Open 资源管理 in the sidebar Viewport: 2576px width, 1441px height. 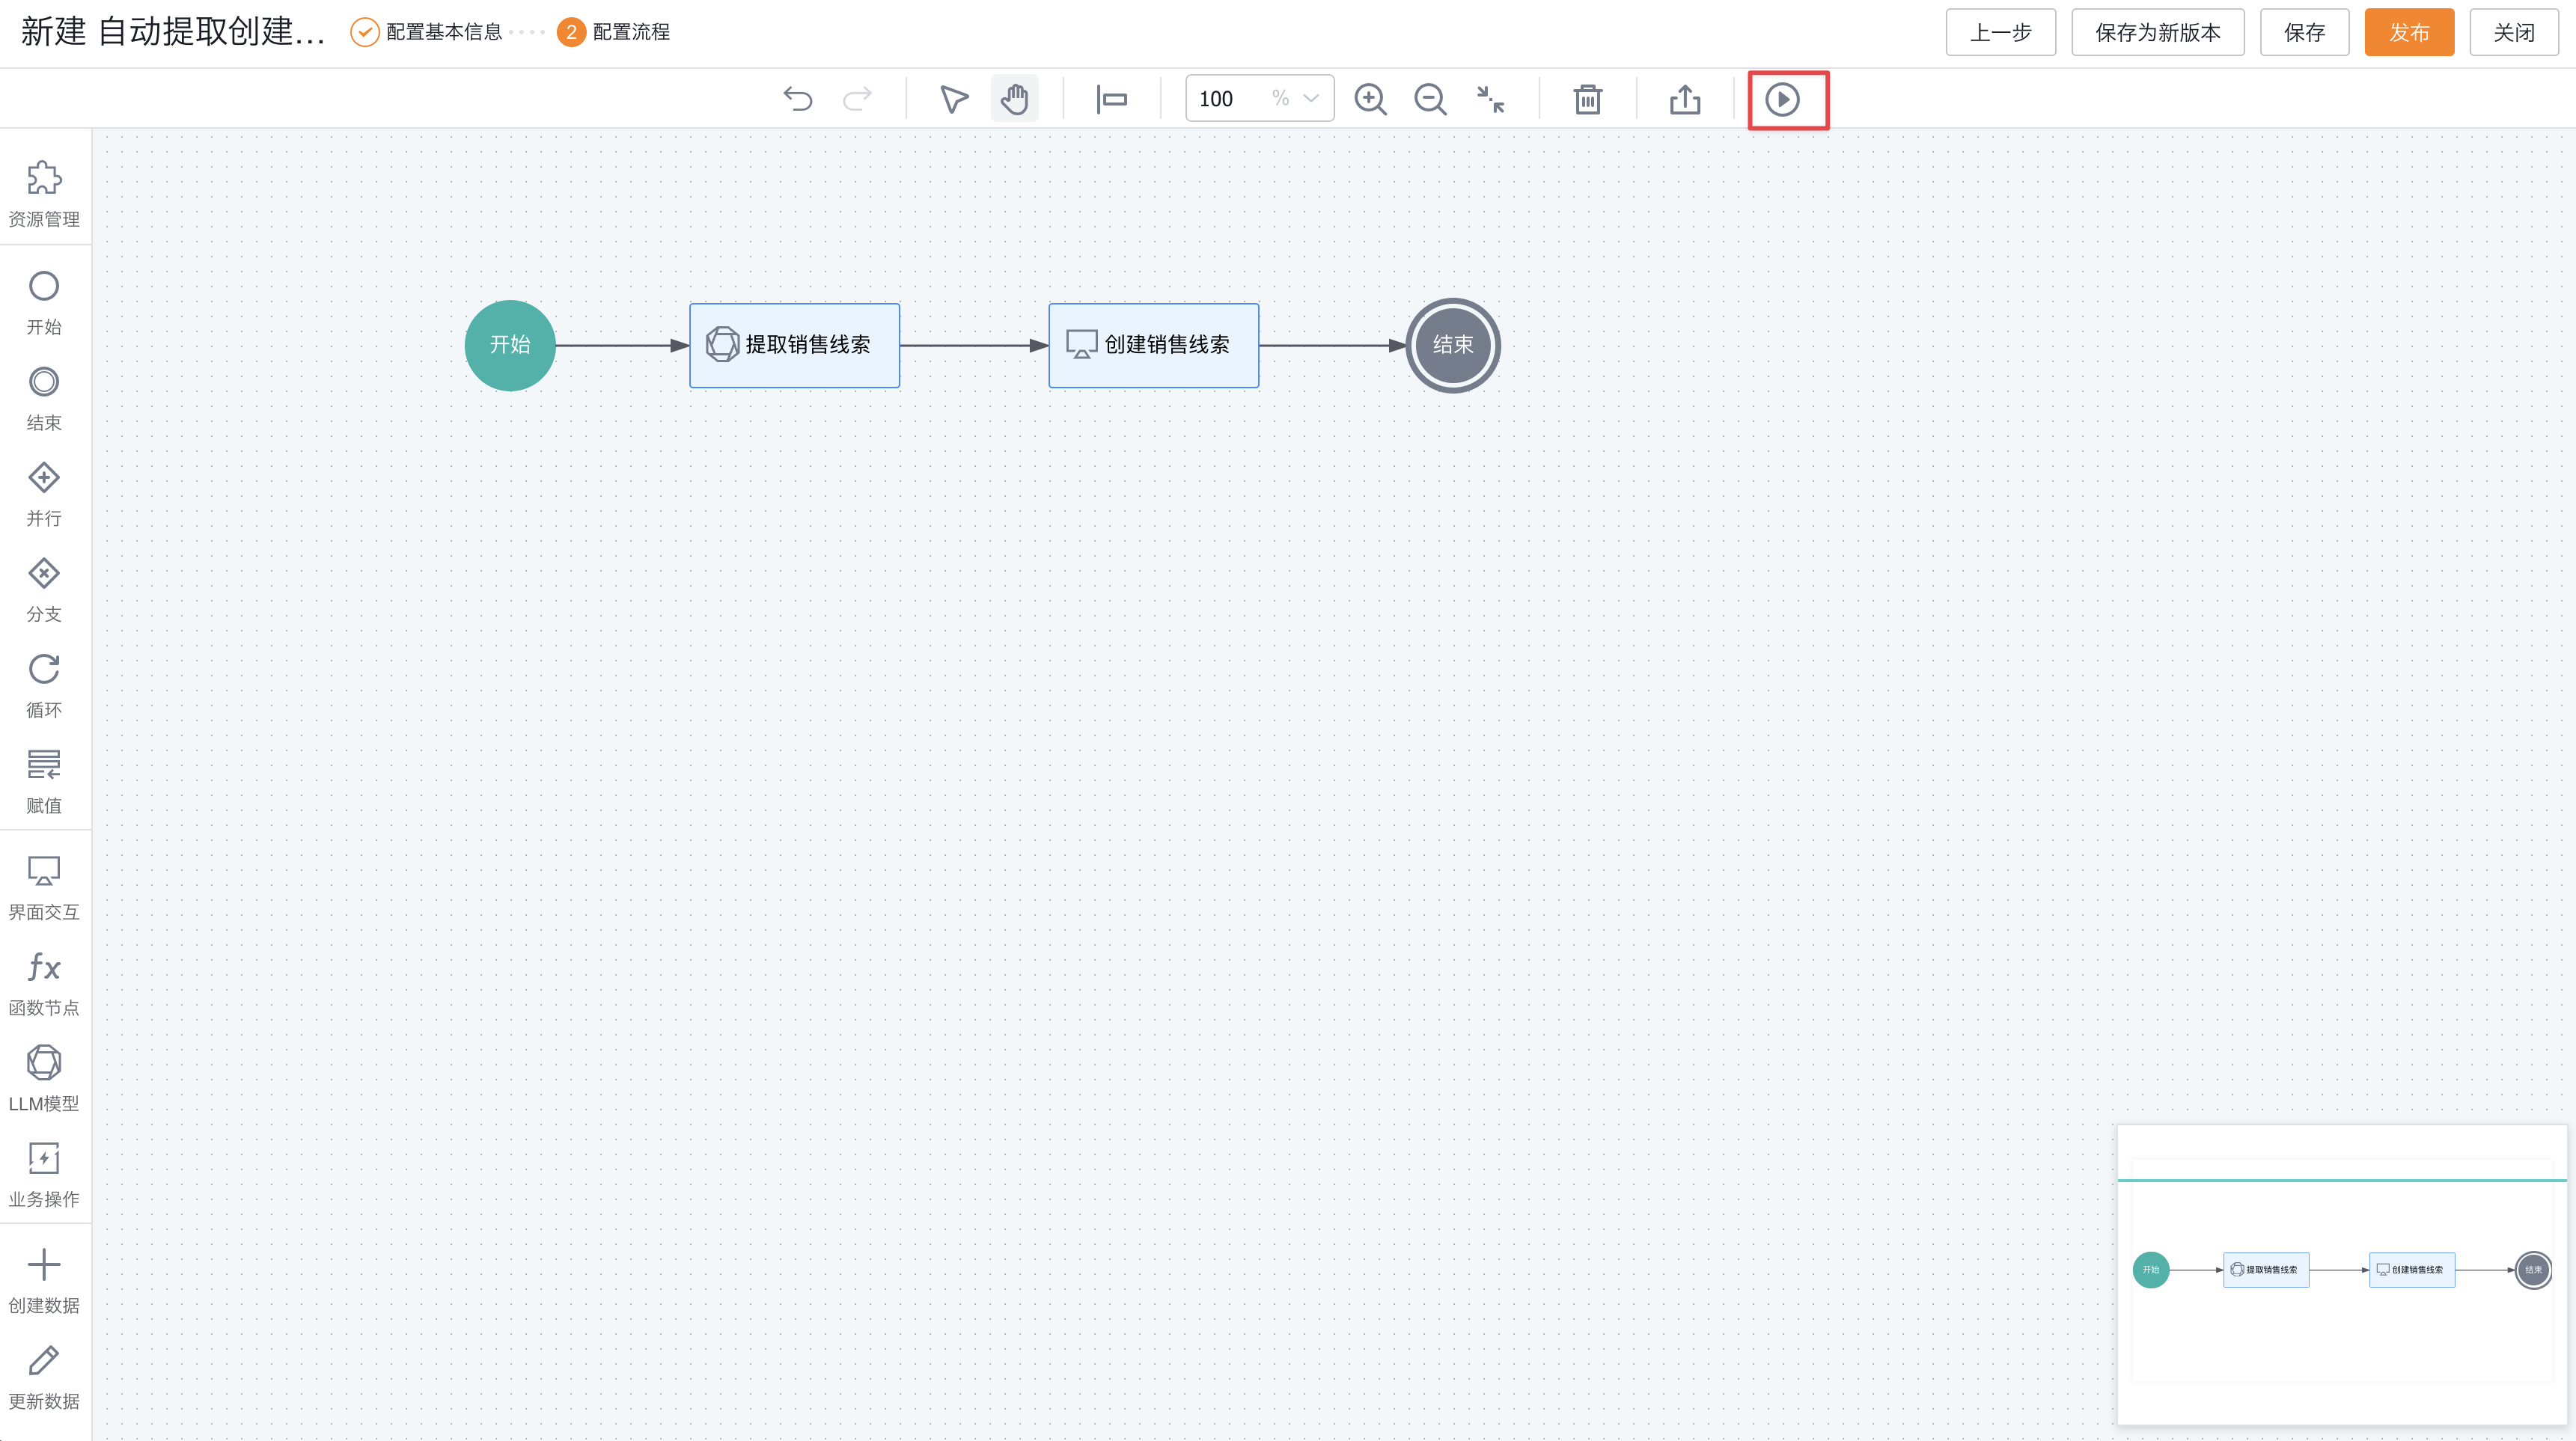point(44,193)
